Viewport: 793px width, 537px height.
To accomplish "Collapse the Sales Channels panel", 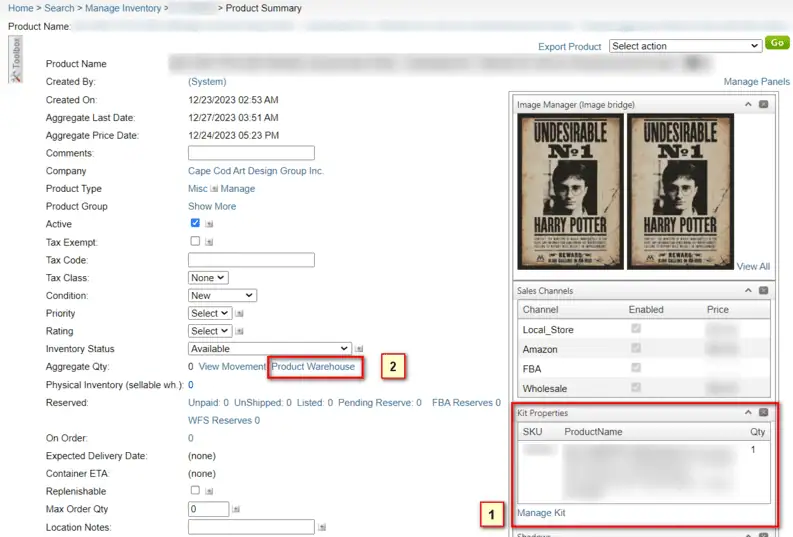I will click(x=748, y=290).
